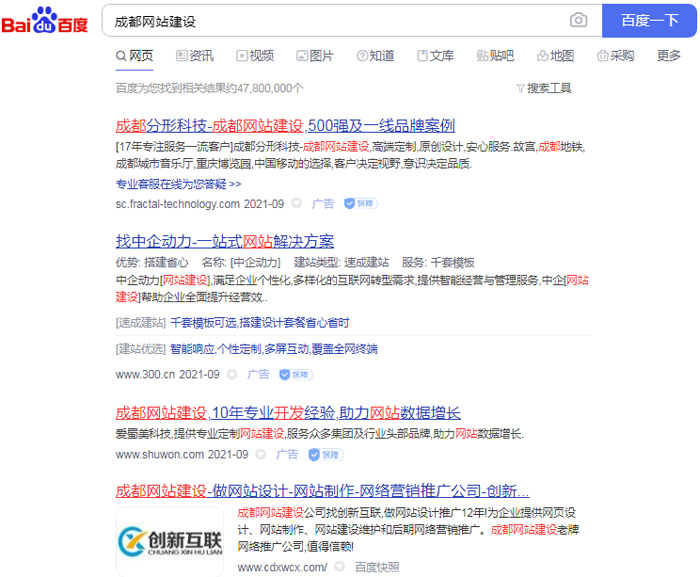Screen dimensions: 700x577
Task: Open result 成都分形科技-成都网站建设 title link
Action: coord(285,125)
